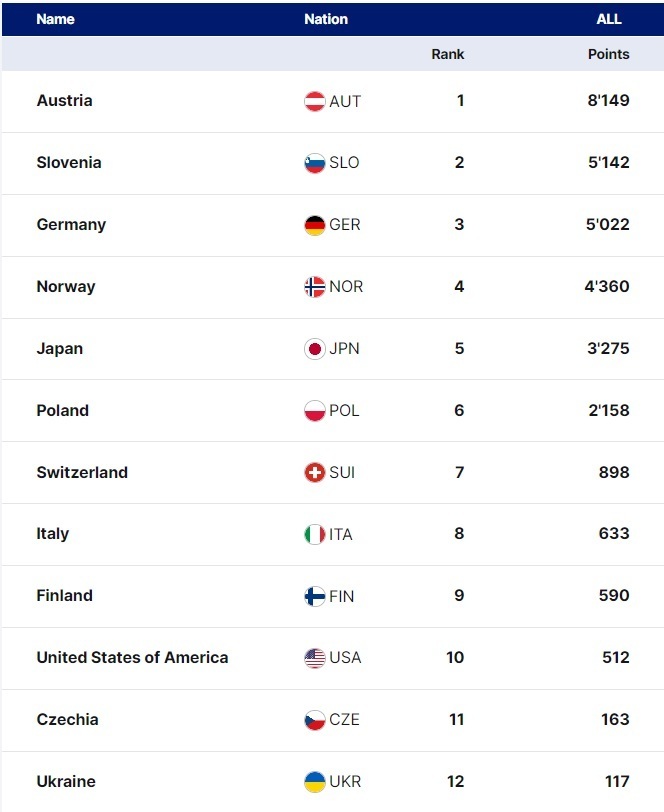Click the Austria flag icon
The height and width of the screenshot is (812, 664).
315,101
